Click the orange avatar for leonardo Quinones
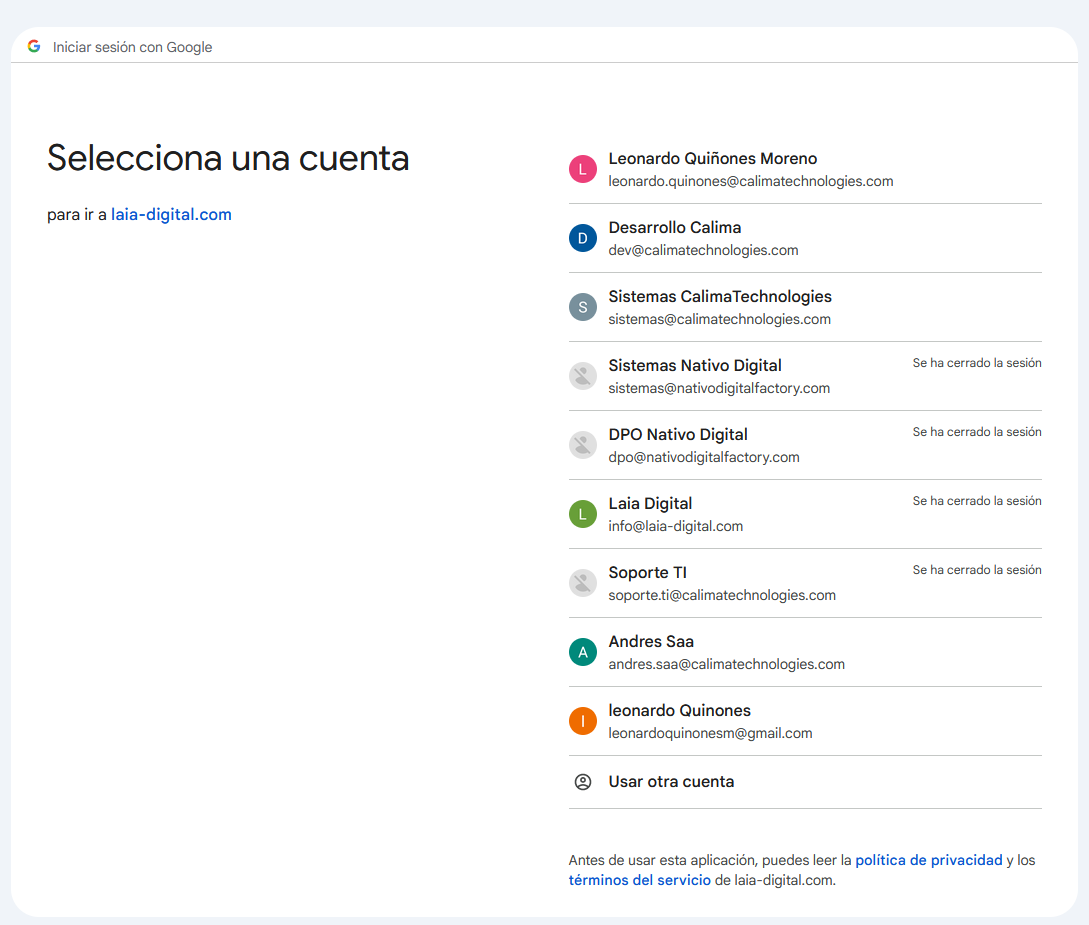This screenshot has width=1089, height=925. pos(583,721)
